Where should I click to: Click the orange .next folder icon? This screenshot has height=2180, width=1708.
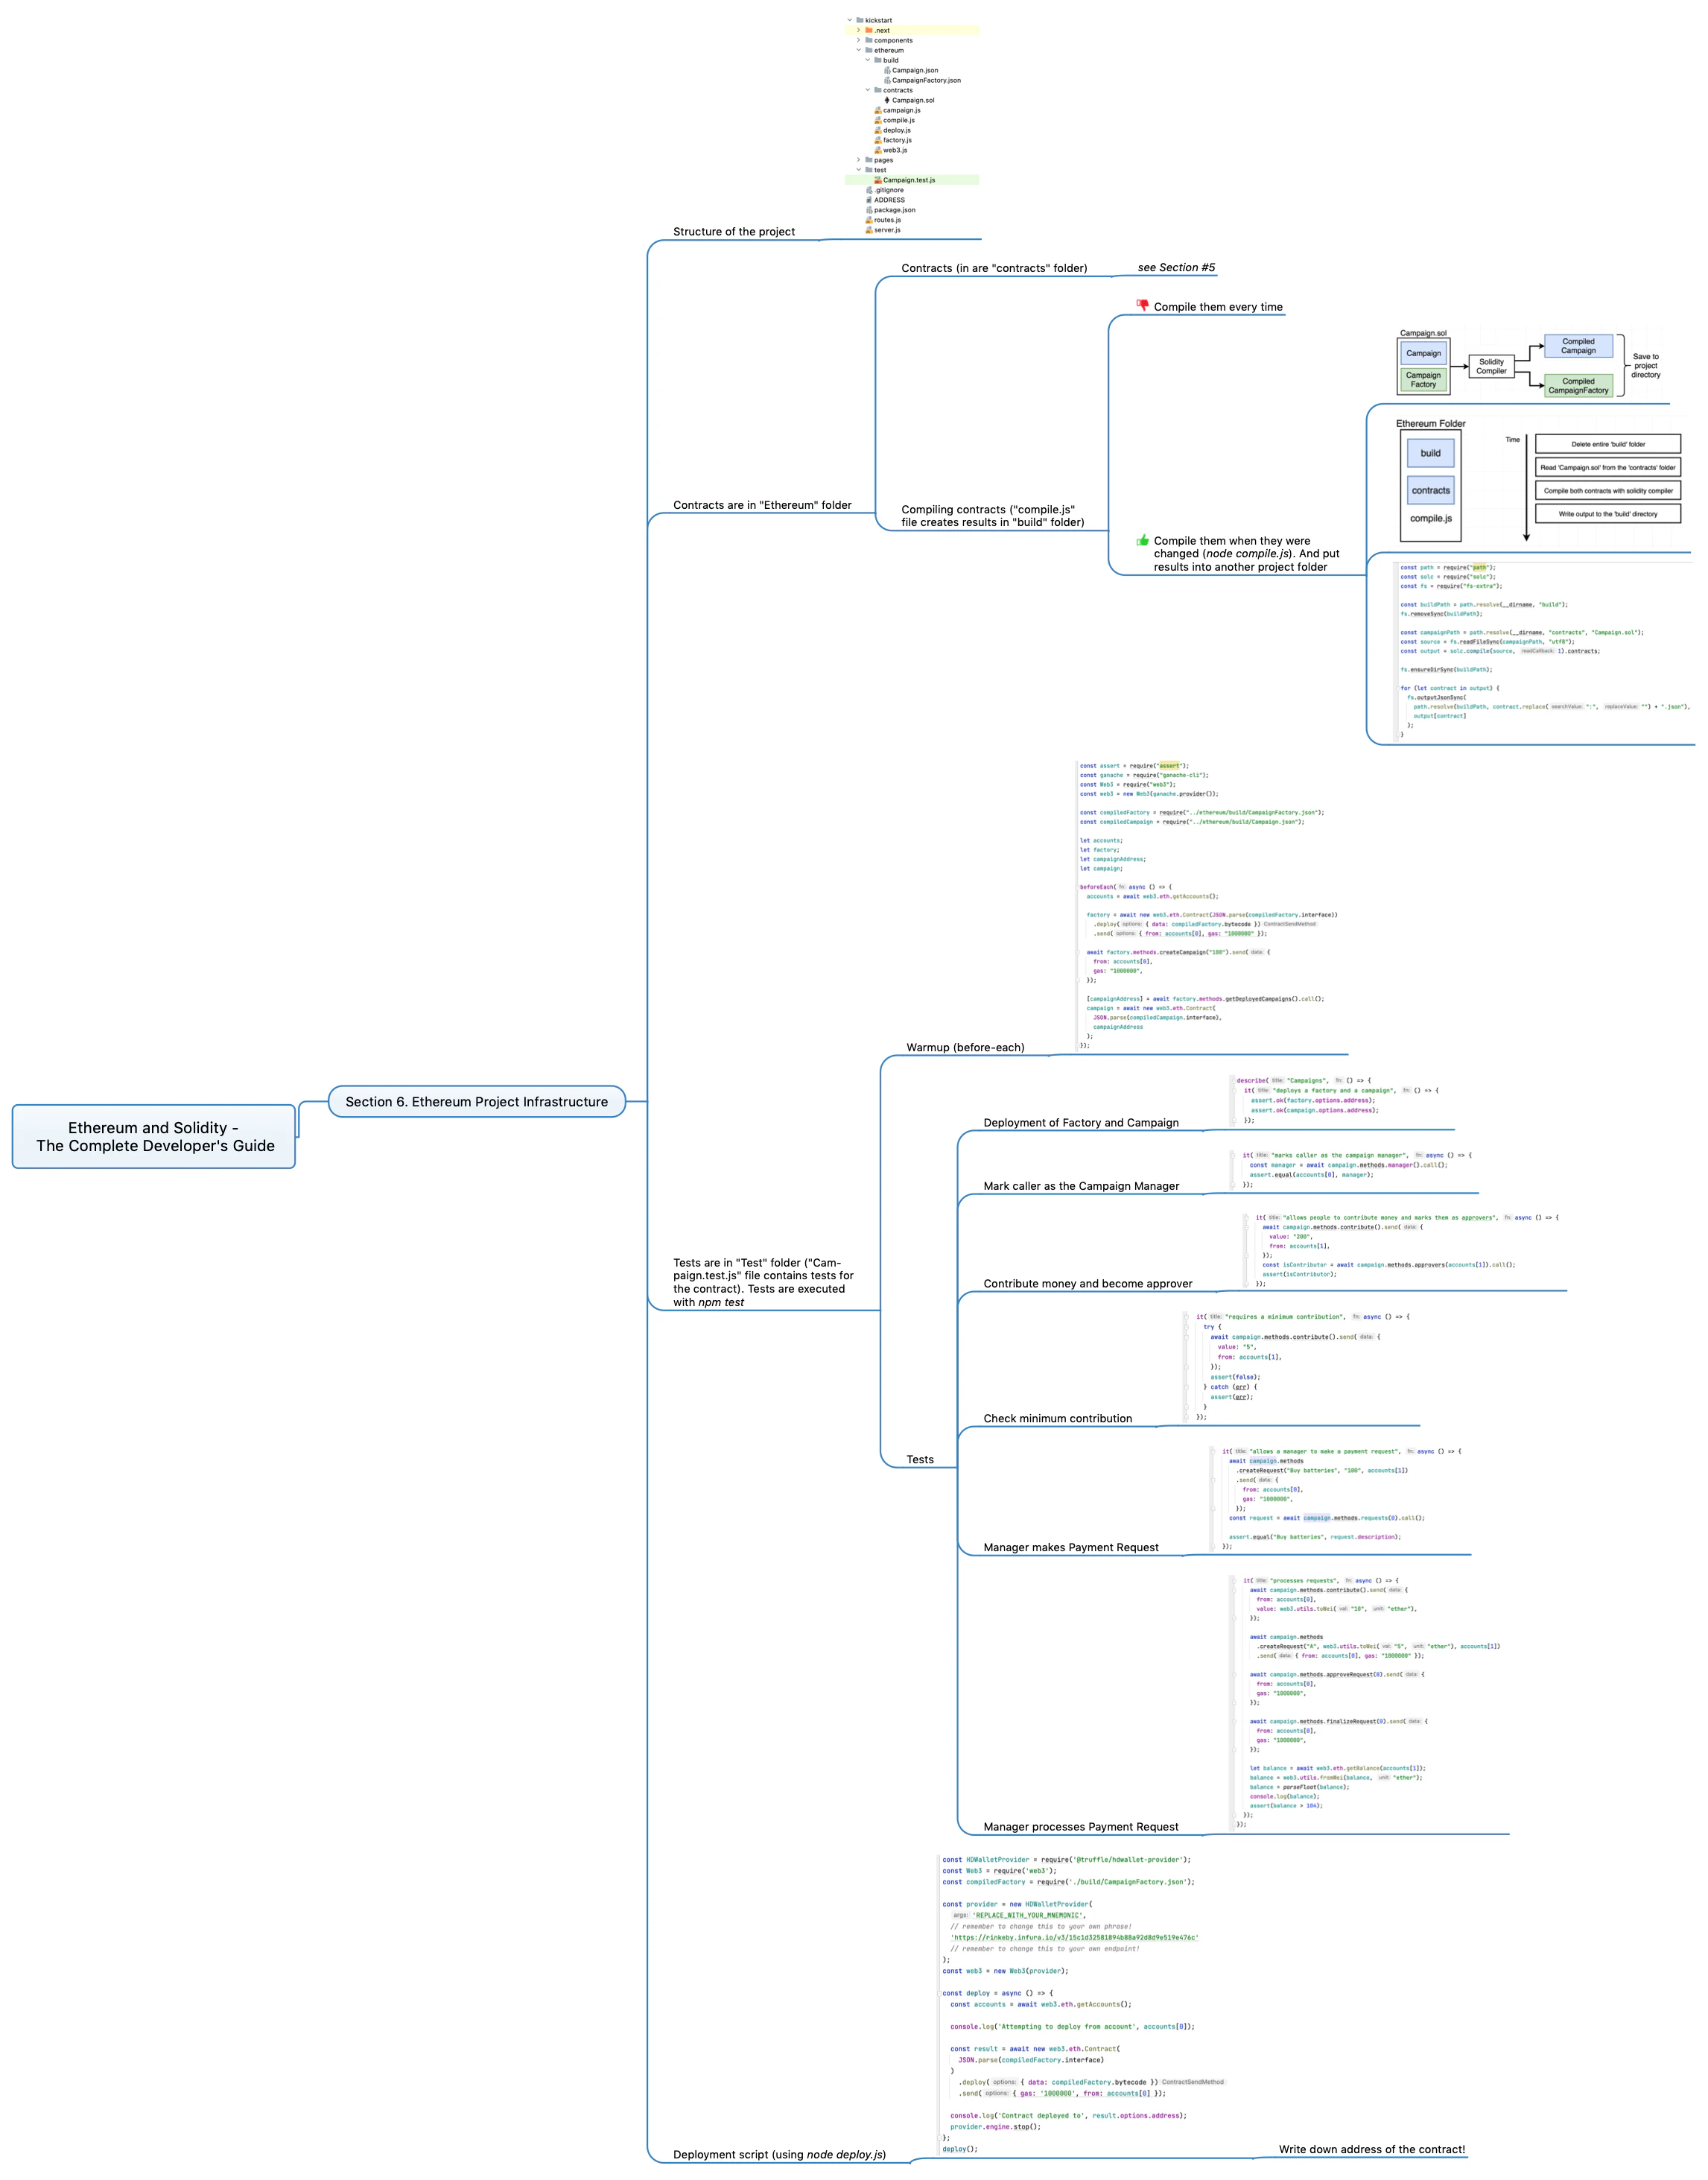point(869,30)
